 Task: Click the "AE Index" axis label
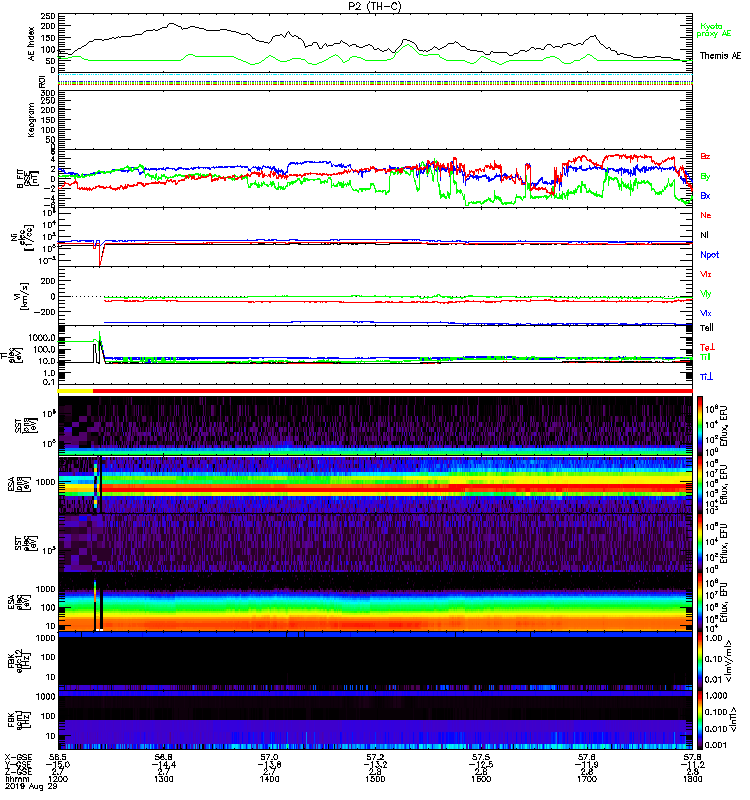(32, 43)
